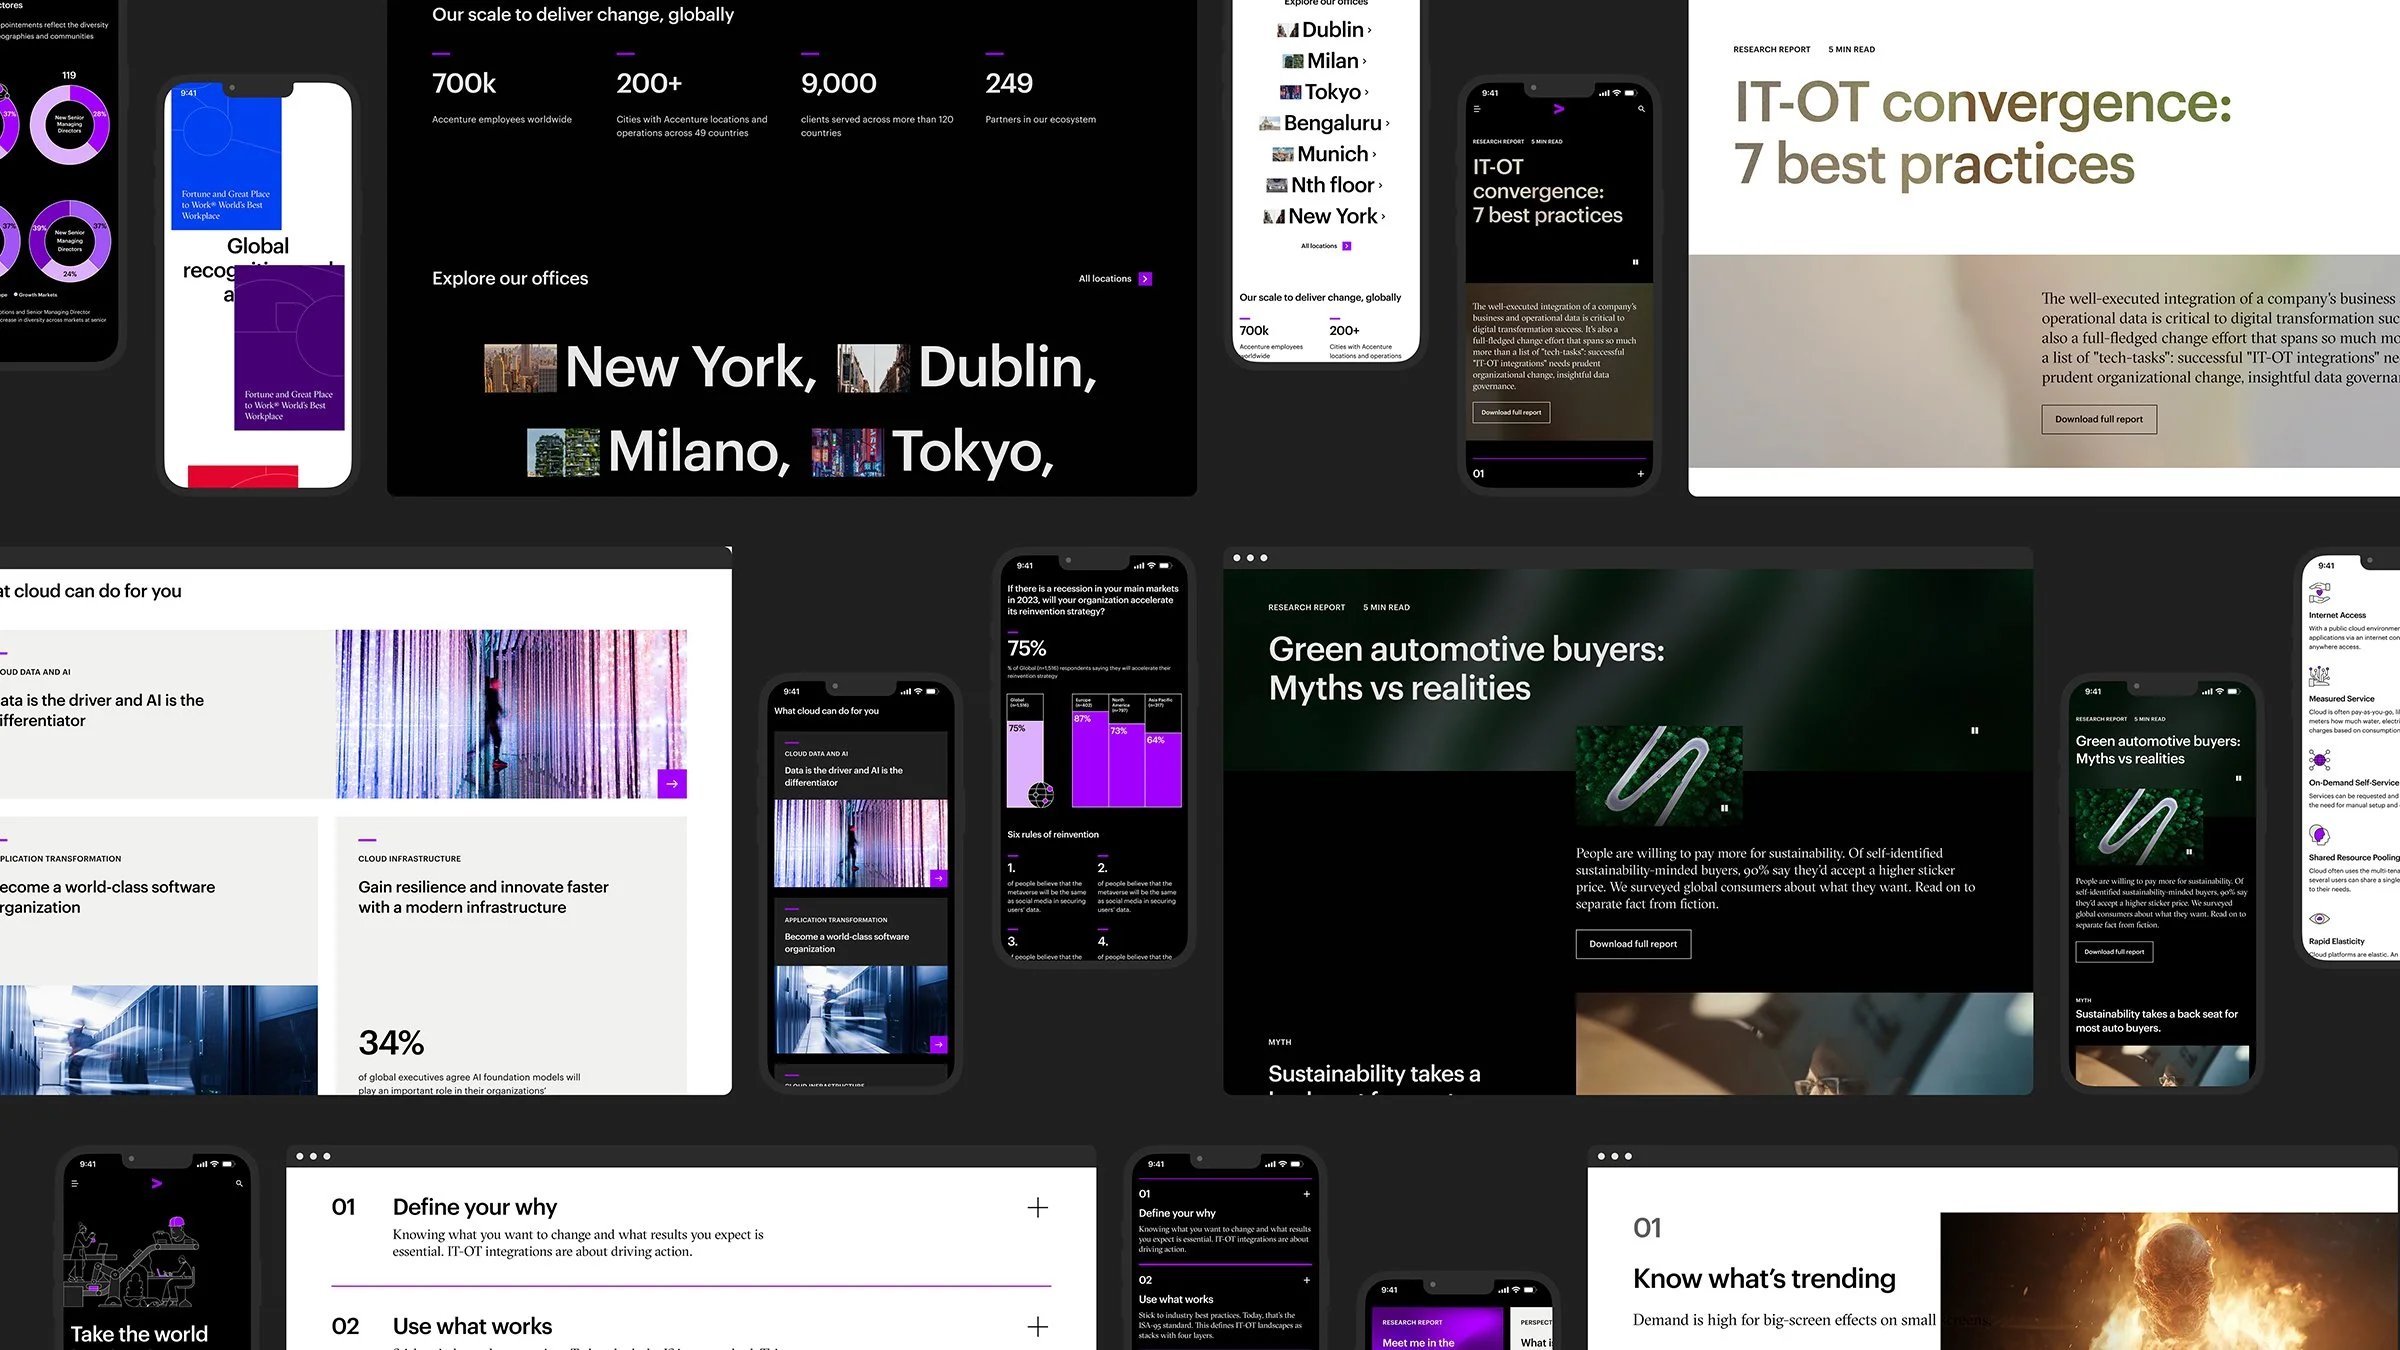Click the On-Demand Self-Service icon
This screenshot has width=2400, height=1350.
point(2320,760)
